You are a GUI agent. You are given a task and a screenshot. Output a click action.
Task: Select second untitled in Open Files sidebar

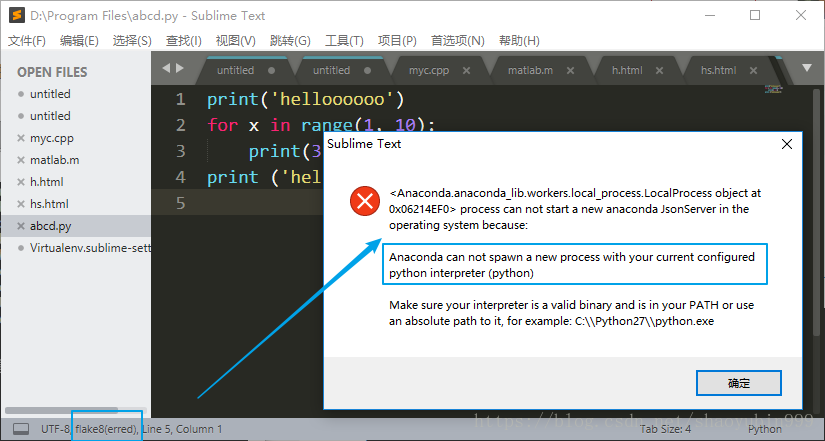click(50, 116)
